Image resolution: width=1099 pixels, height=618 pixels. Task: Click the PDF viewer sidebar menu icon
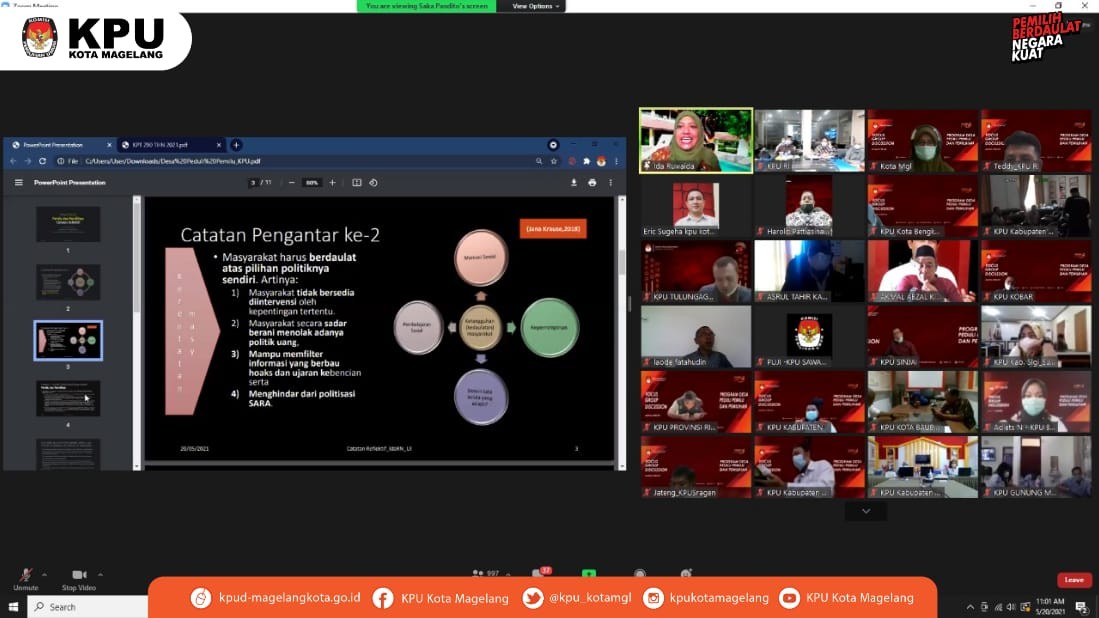click(18, 183)
